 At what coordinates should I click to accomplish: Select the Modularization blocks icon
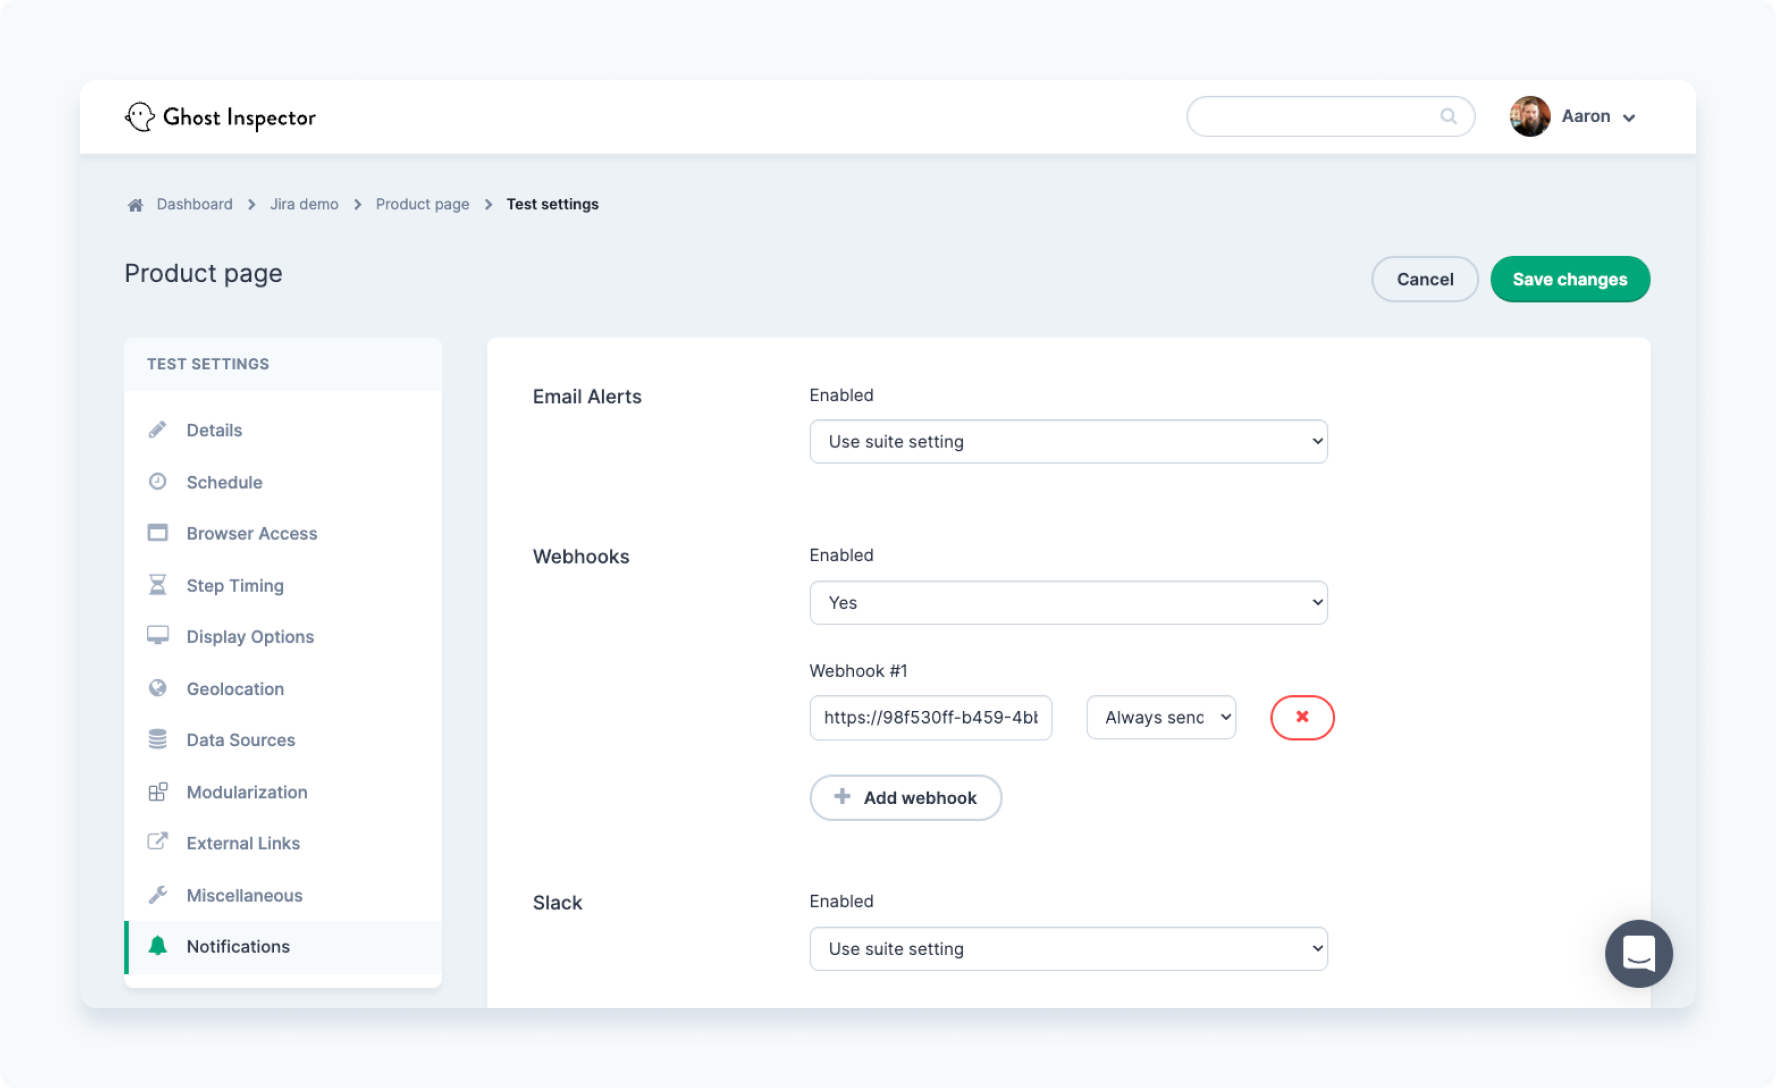click(x=157, y=791)
